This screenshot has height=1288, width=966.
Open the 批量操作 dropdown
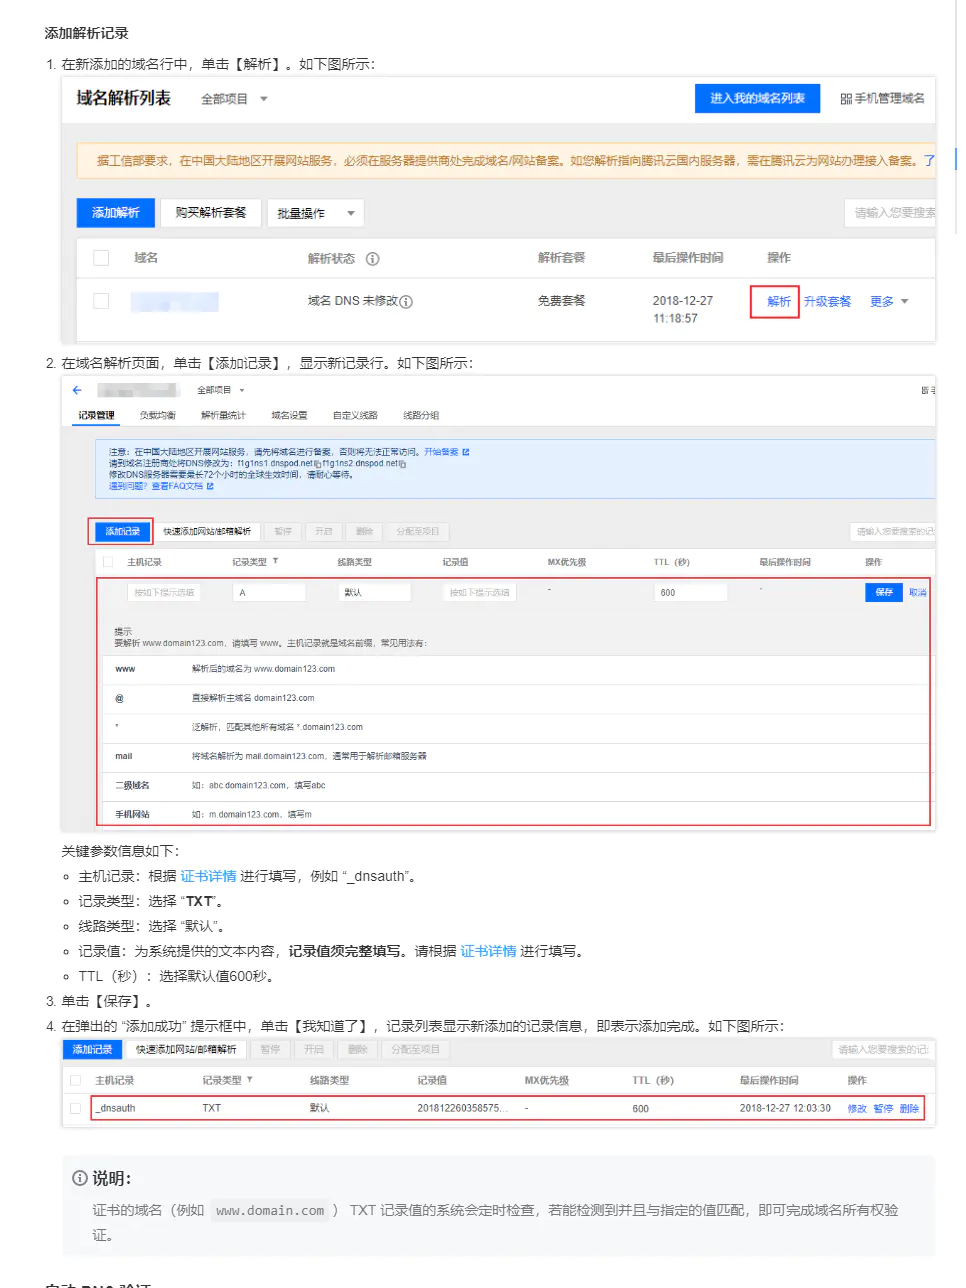coord(315,213)
